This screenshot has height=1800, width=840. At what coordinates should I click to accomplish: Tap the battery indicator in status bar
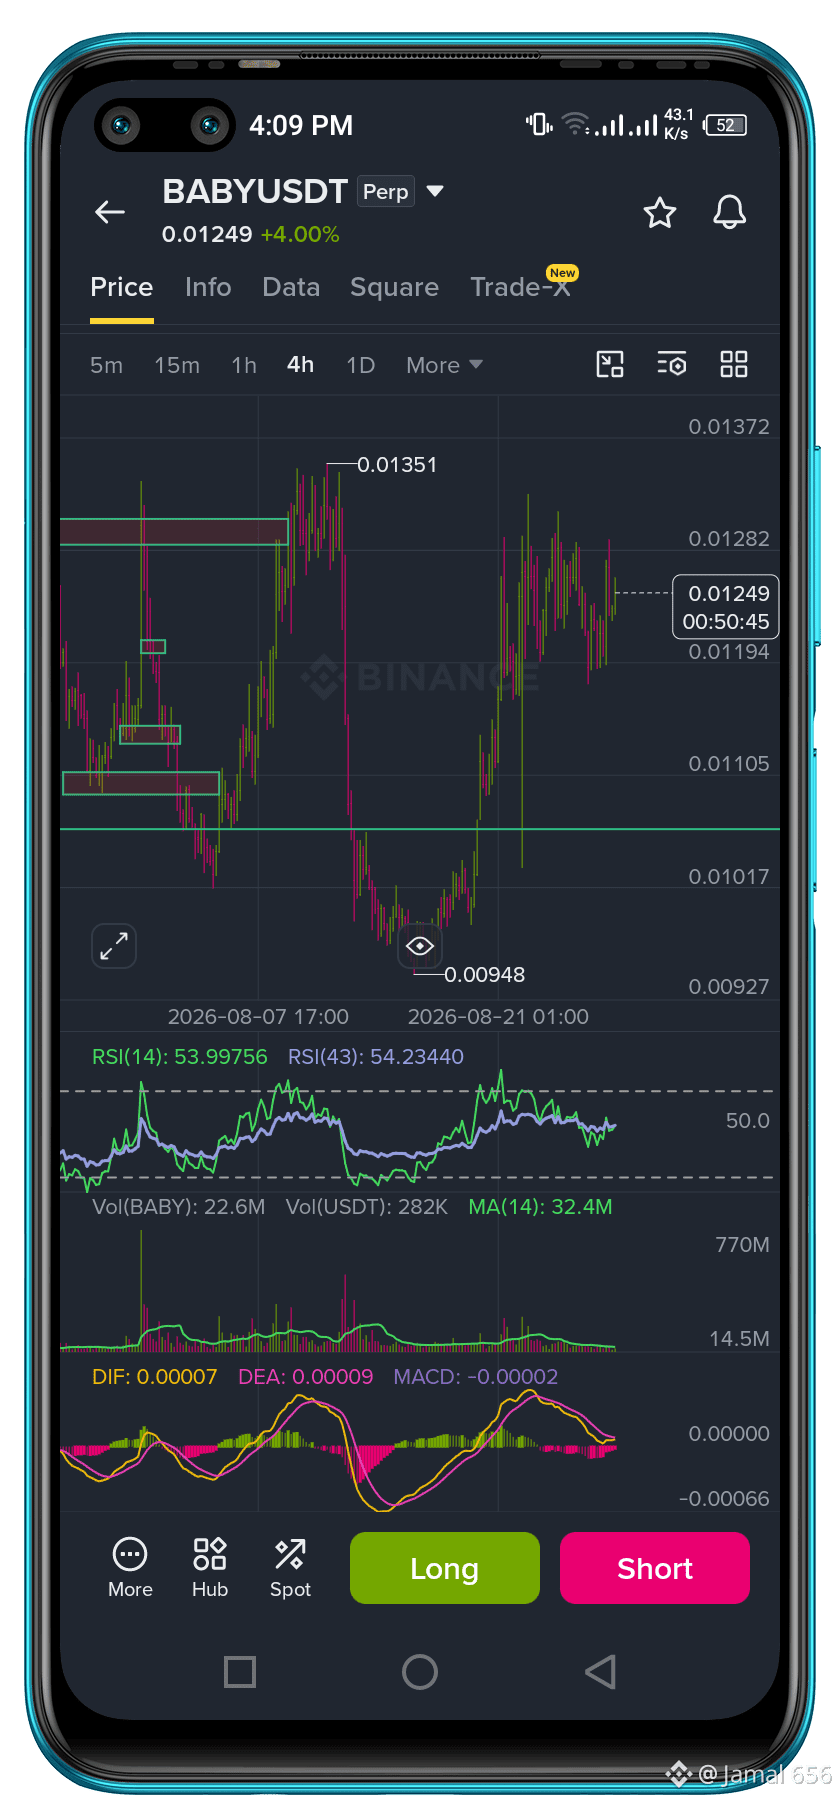tap(726, 125)
